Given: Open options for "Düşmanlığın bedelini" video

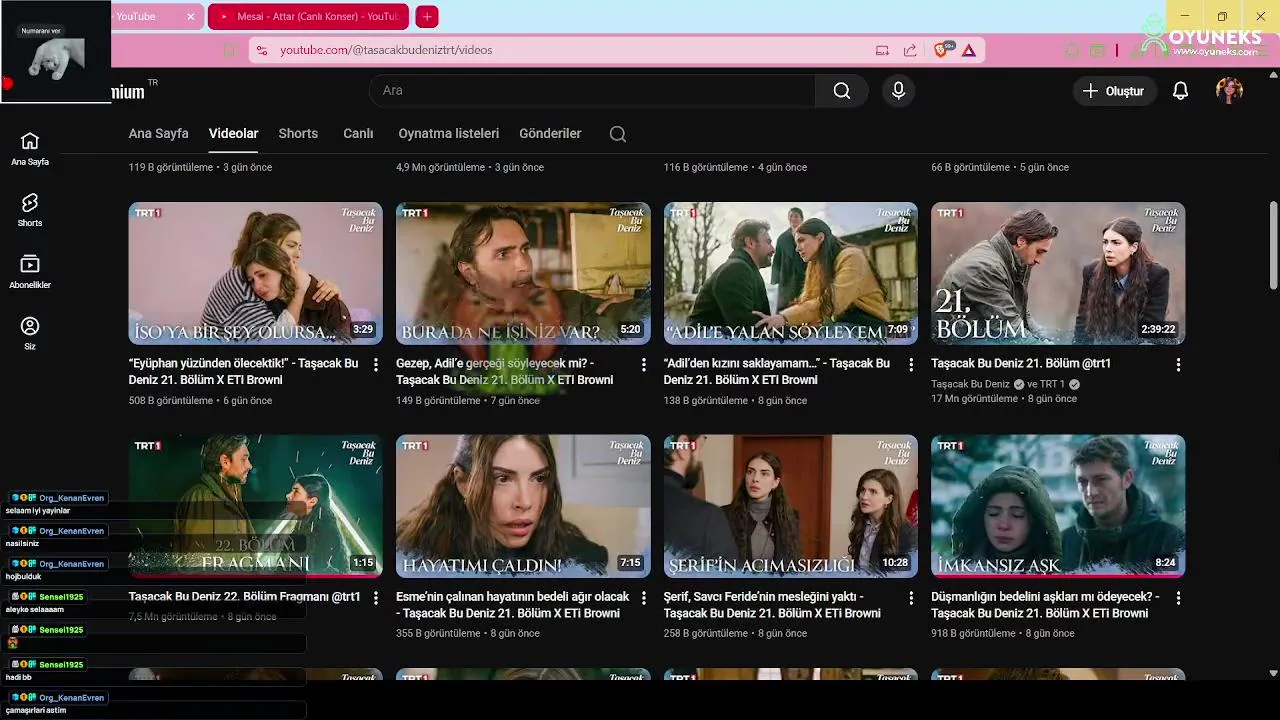Looking at the screenshot, I should 1178,598.
